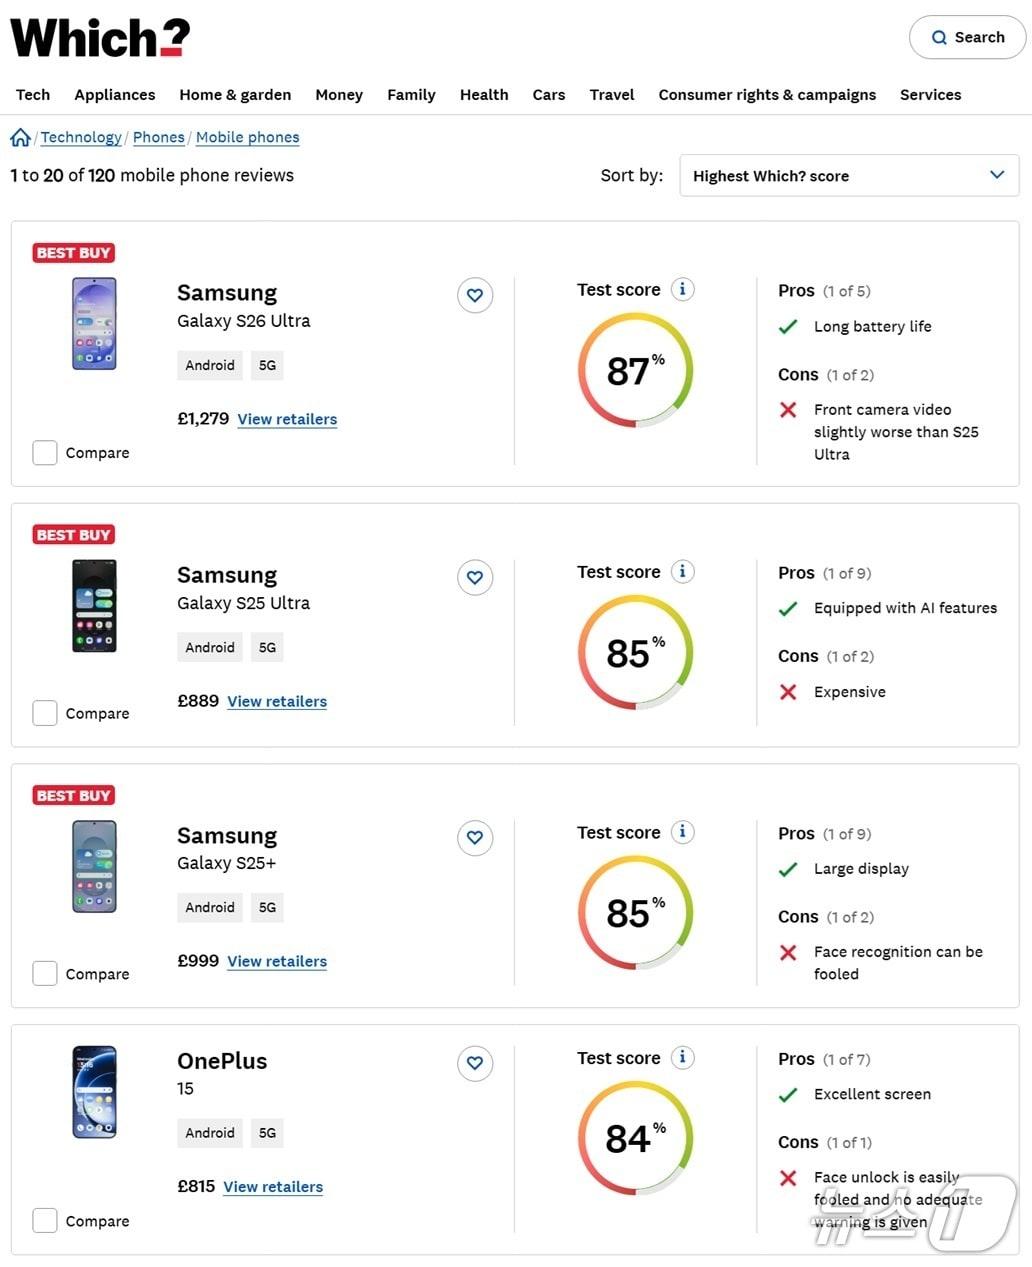Click the info icon on OnePlus 15 score
Image resolution: width=1032 pixels, height=1267 pixels.
[x=683, y=1057]
